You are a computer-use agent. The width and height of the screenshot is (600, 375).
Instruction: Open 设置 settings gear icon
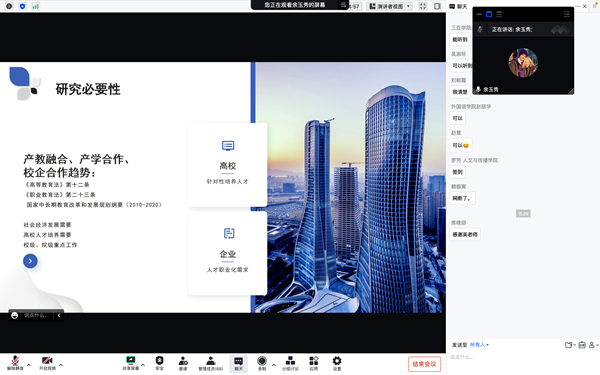point(337,363)
